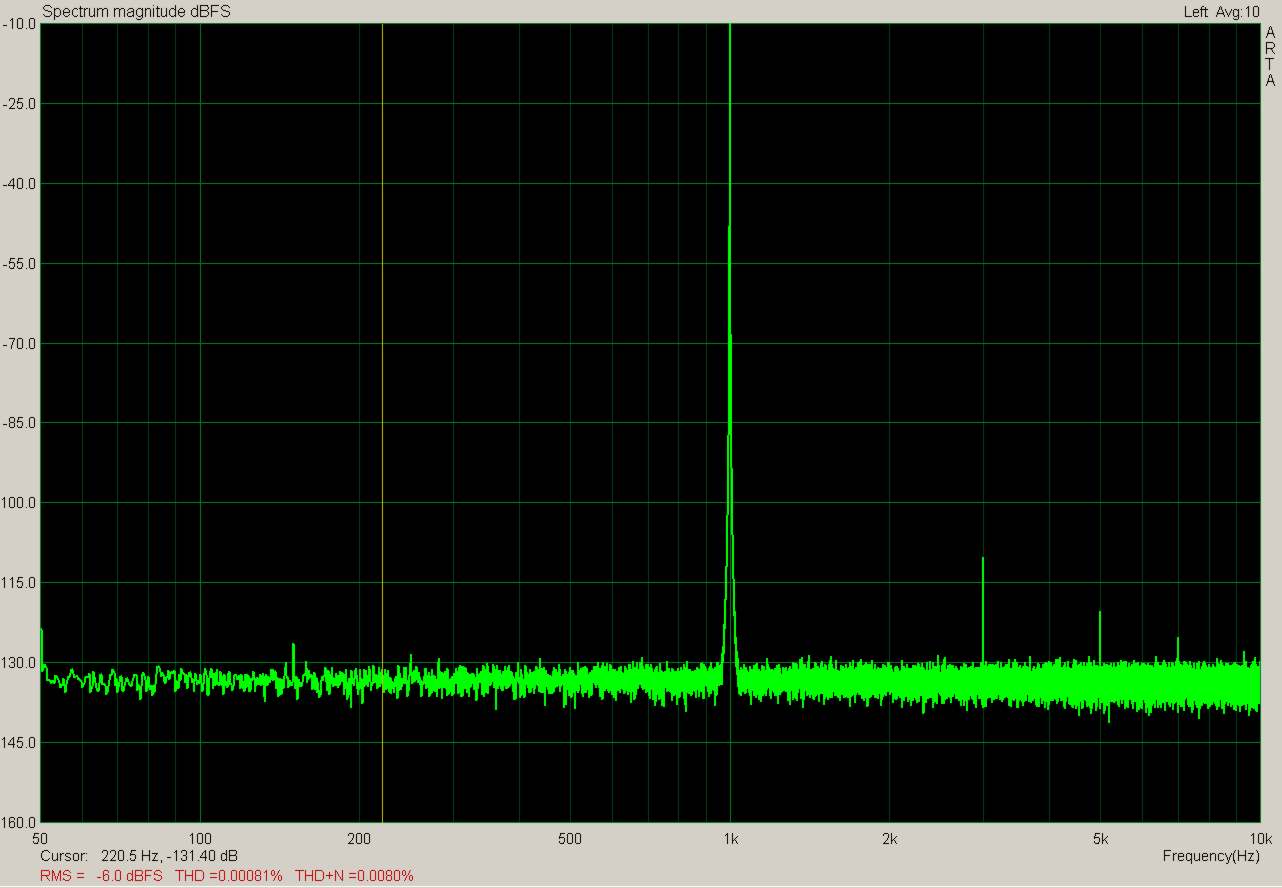Click the '500' frequency axis label
This screenshot has height=888, width=1282.
tap(571, 838)
